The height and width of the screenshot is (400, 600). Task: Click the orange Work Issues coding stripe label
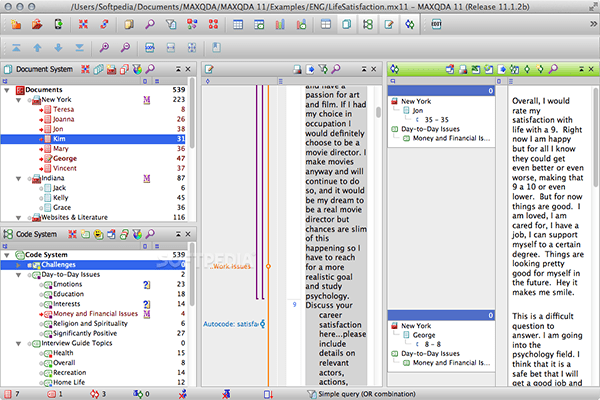(x=231, y=267)
